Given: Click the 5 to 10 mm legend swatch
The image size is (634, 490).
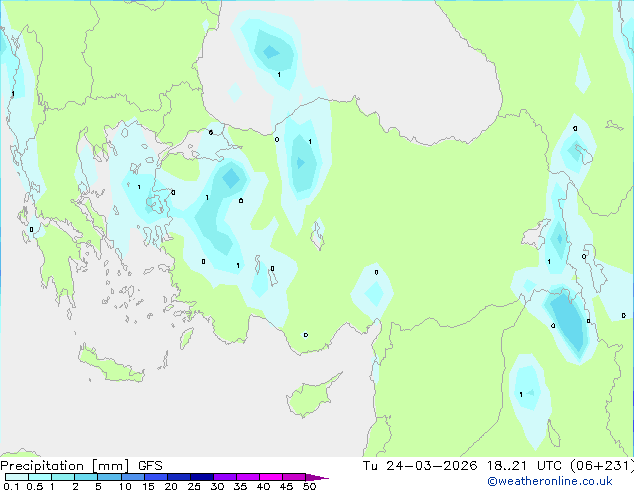Looking at the screenshot, I should point(109,477).
